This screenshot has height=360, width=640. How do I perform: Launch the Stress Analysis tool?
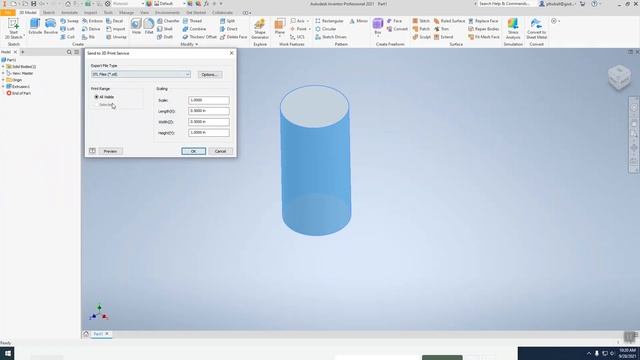coord(513,29)
